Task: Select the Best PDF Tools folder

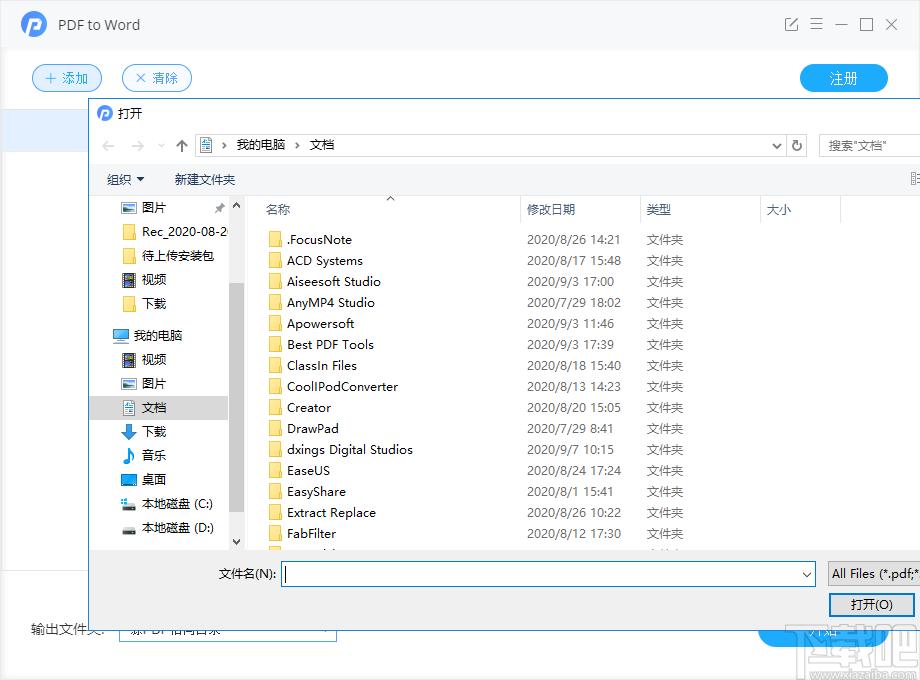Action: click(x=330, y=345)
